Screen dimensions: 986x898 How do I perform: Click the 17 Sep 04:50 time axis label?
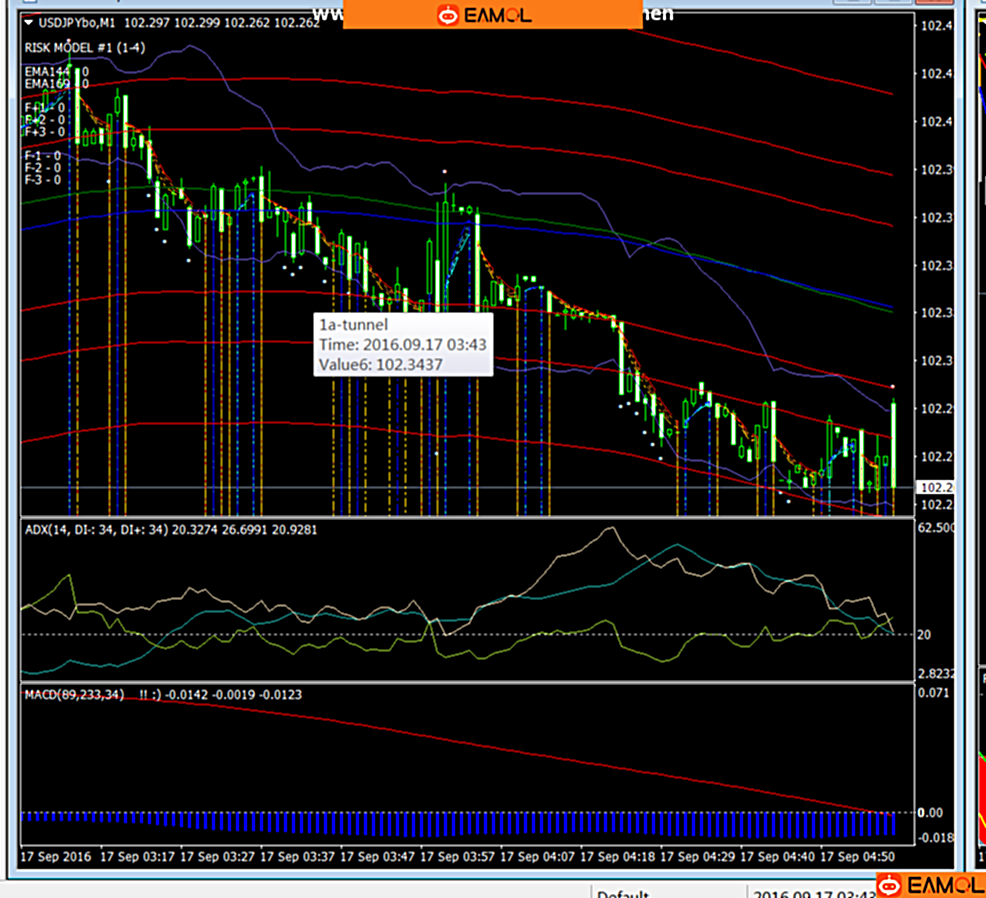[858, 858]
